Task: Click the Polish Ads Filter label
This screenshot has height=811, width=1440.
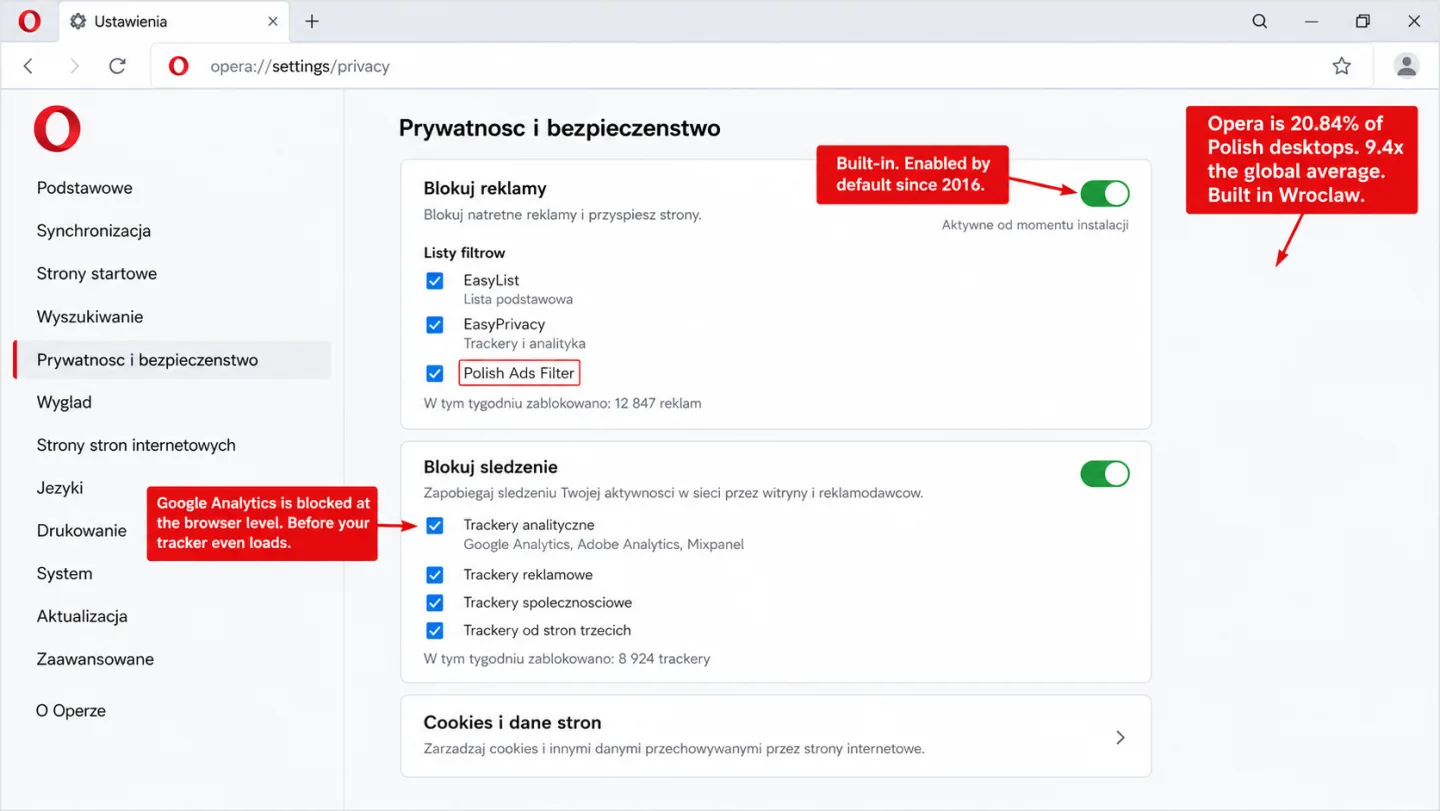Action: [519, 373]
